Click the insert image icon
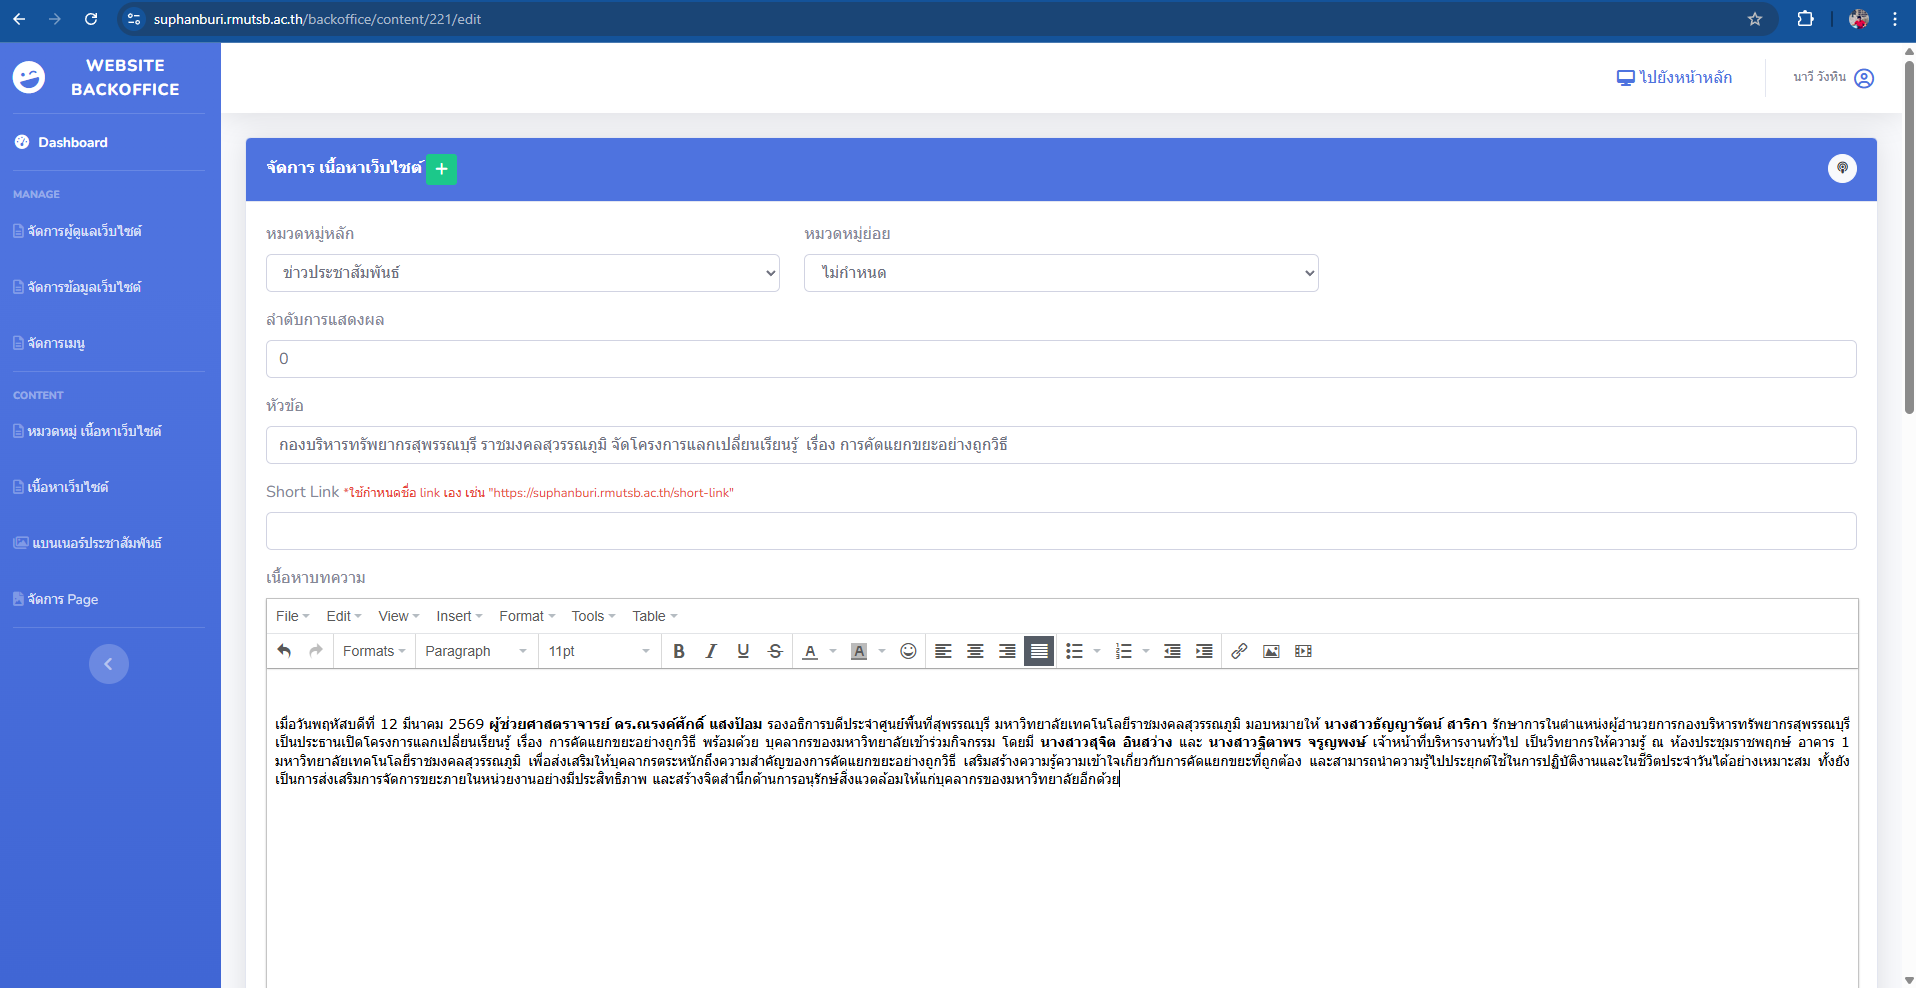1916x988 pixels. tap(1271, 651)
